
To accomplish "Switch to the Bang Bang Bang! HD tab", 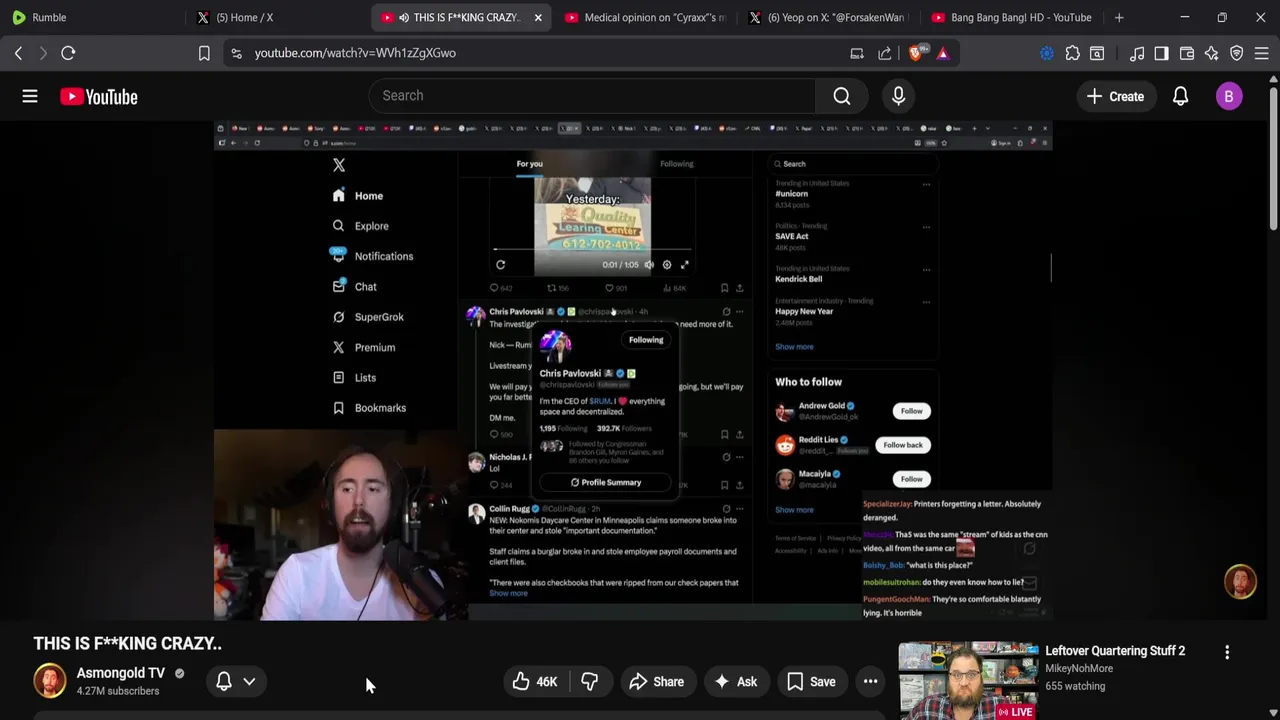I will pyautogui.click(x=1012, y=17).
